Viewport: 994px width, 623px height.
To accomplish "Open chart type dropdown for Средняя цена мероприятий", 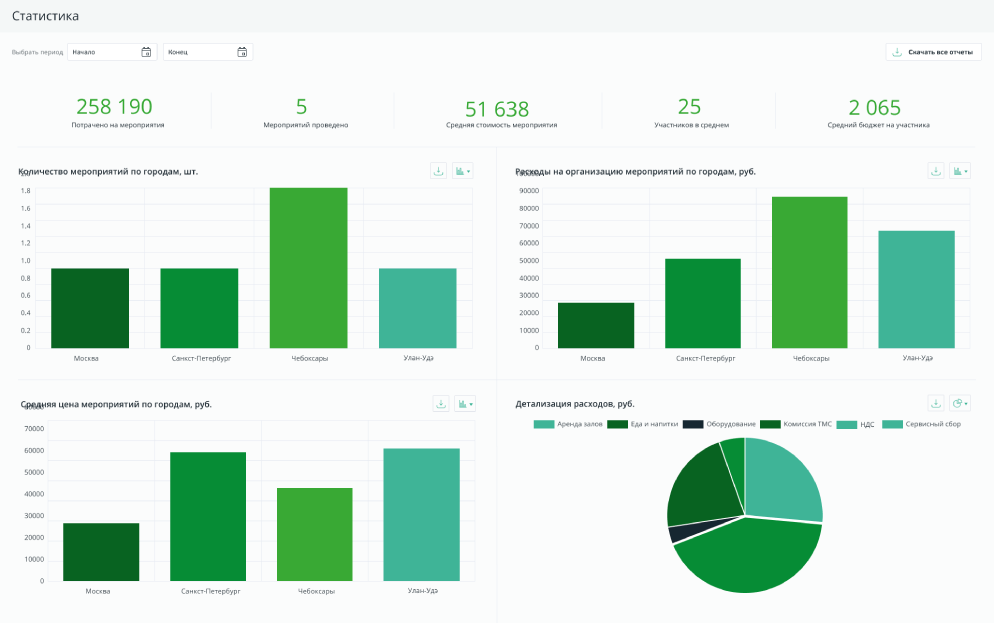I will click(465, 404).
